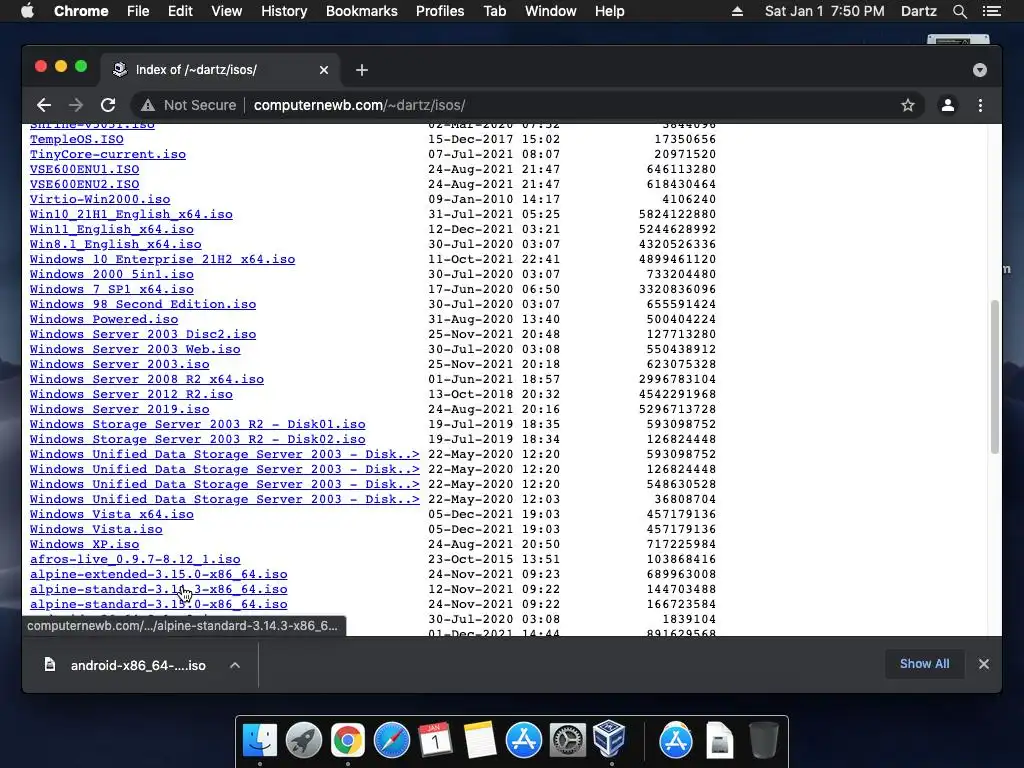
Task: Open Finder from the dock
Action: point(259,740)
